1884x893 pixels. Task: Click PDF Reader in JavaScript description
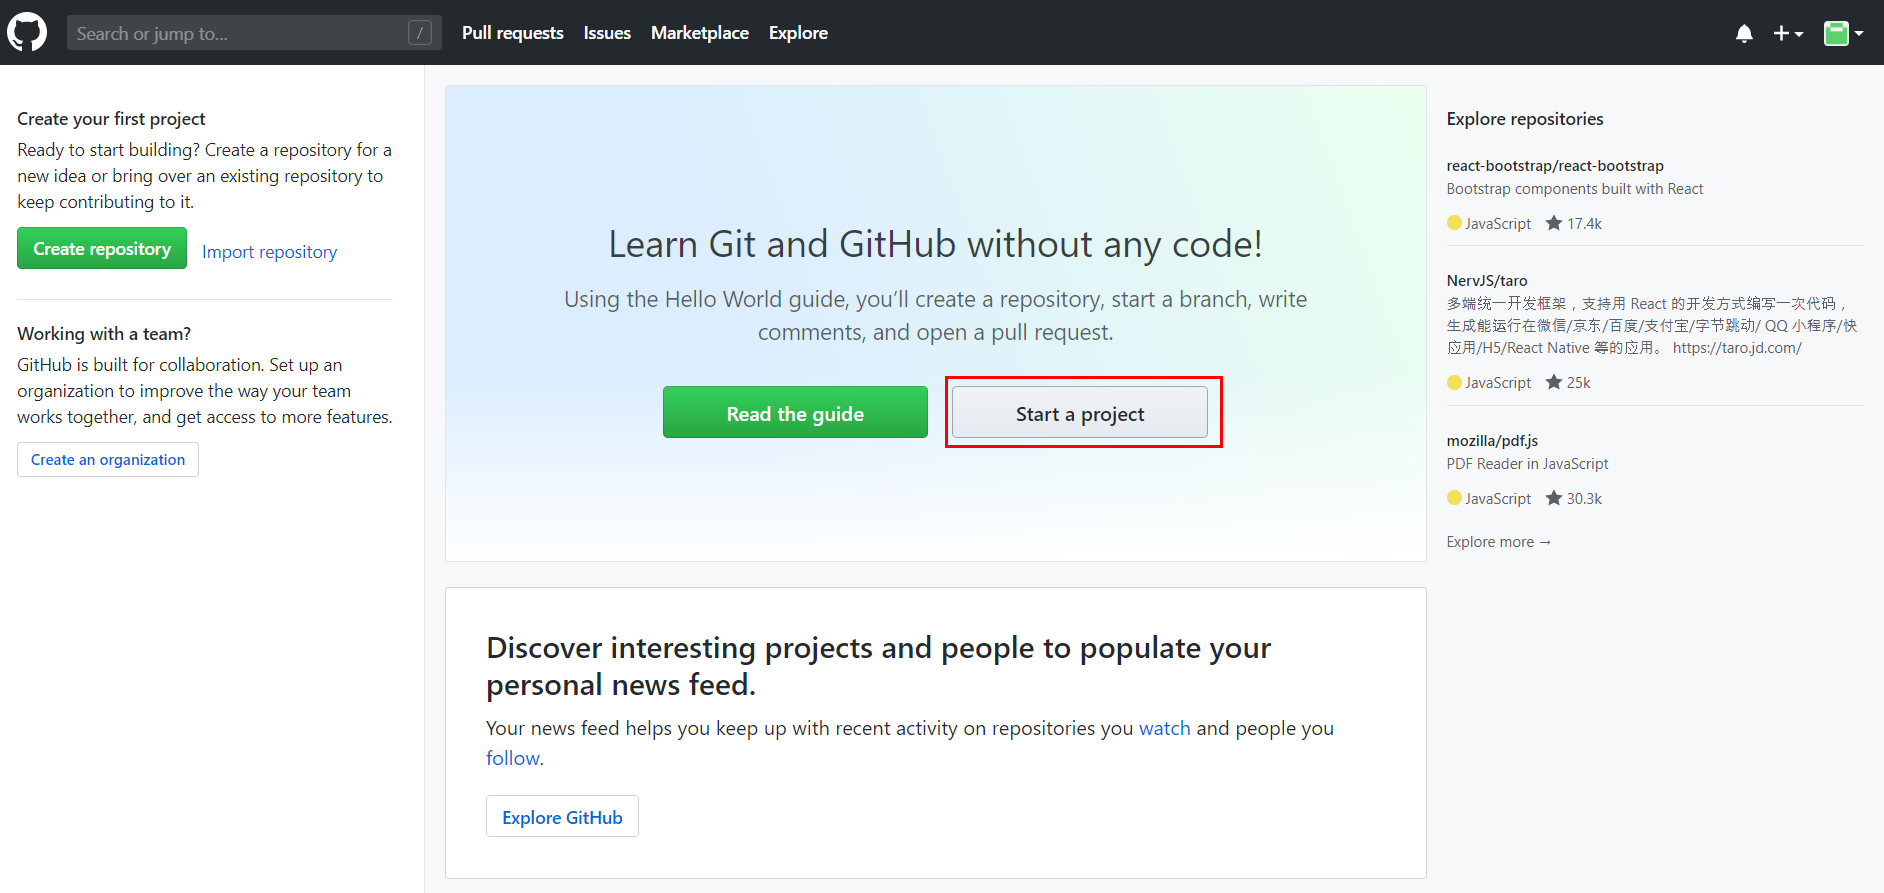pos(1527,464)
